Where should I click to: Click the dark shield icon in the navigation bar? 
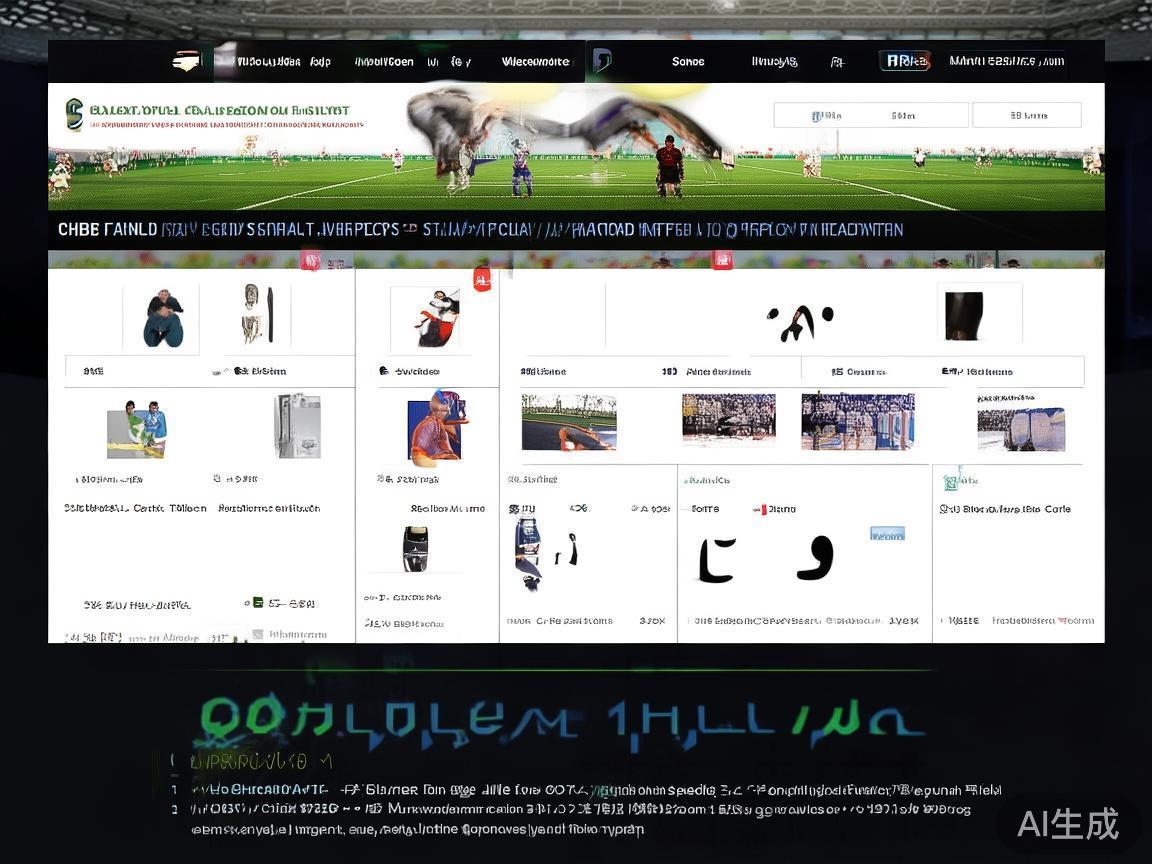click(602, 61)
